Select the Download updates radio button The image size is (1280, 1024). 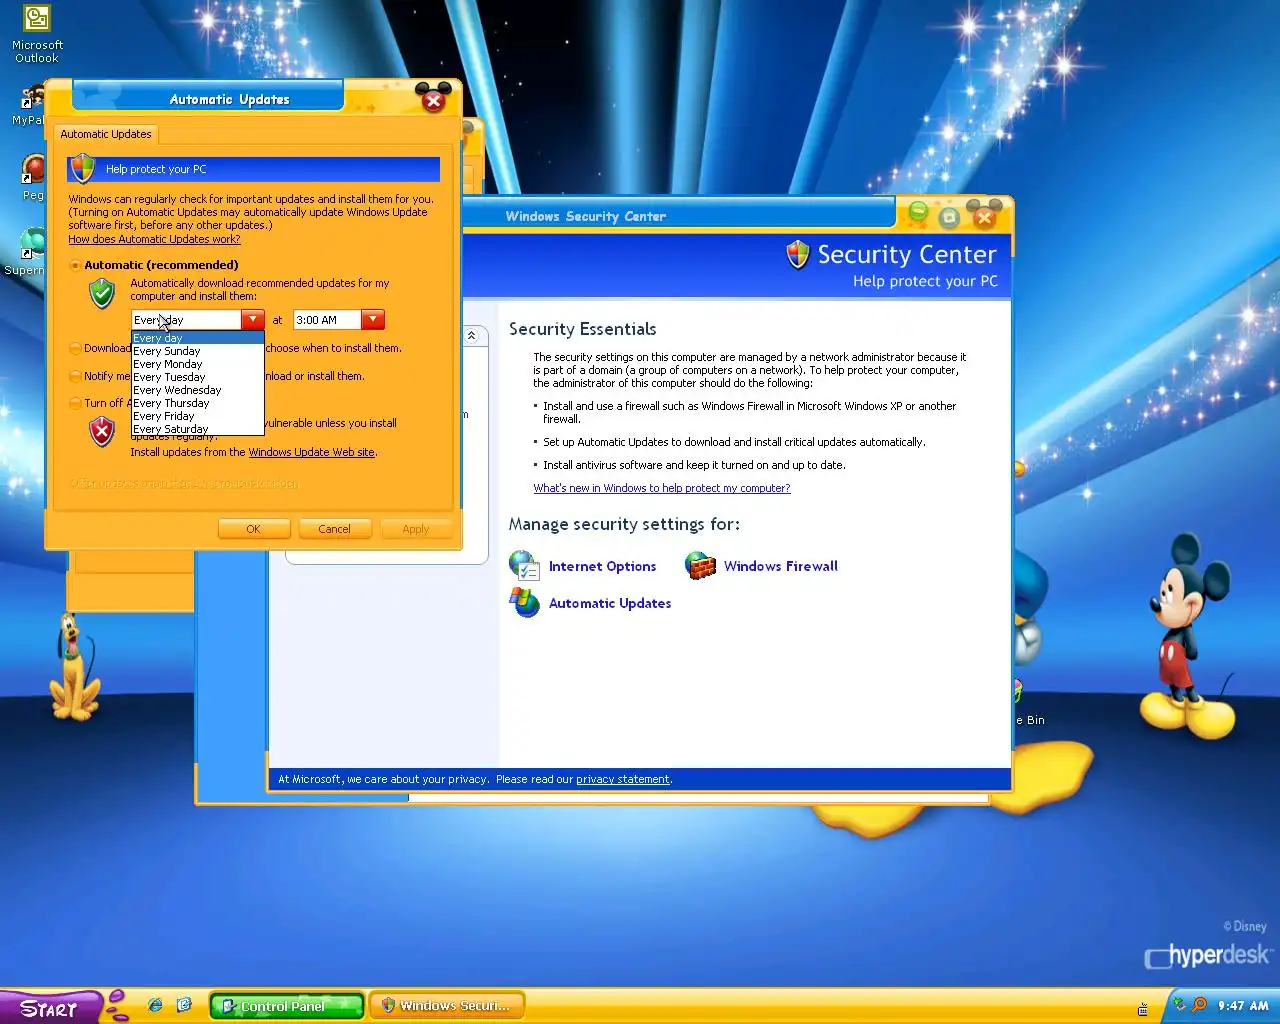pos(75,348)
